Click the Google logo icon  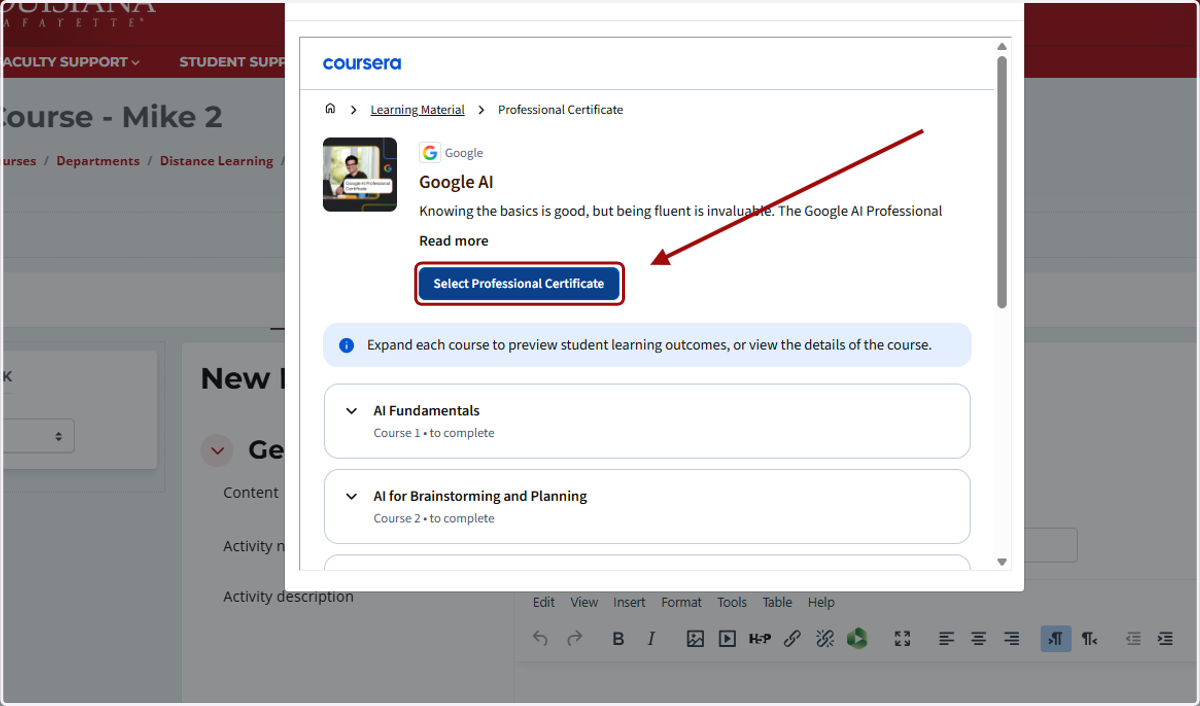tap(430, 153)
